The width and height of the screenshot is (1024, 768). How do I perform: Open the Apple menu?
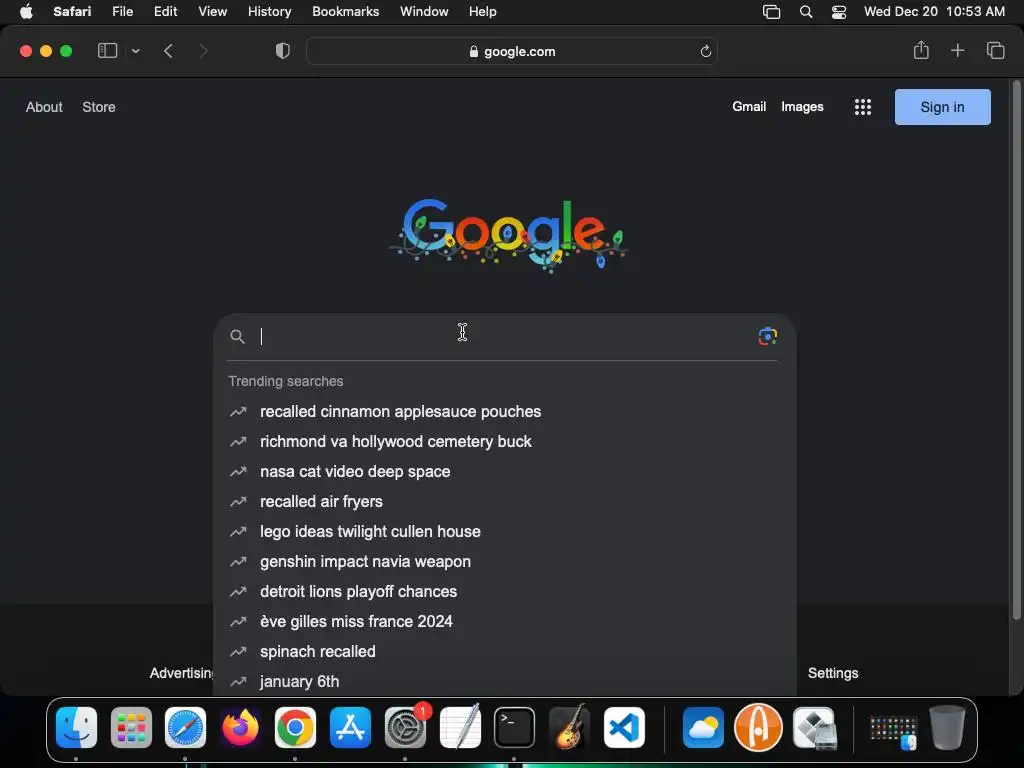26,12
